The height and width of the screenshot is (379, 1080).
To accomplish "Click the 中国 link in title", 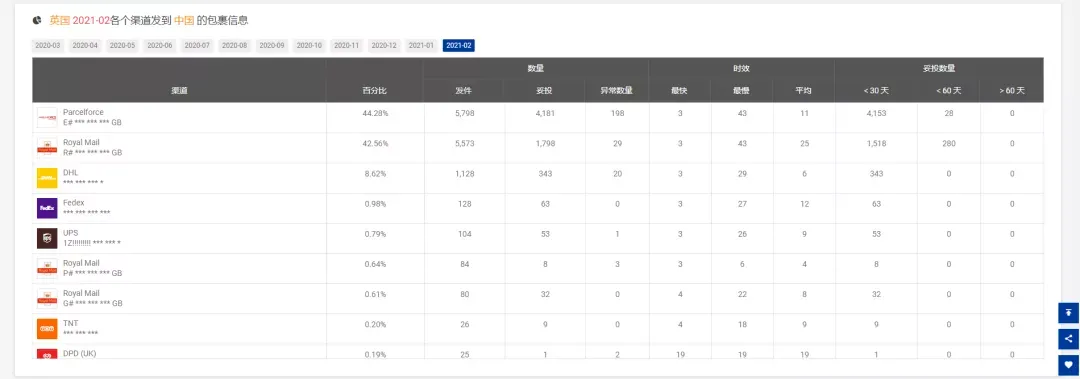I will tap(184, 21).
